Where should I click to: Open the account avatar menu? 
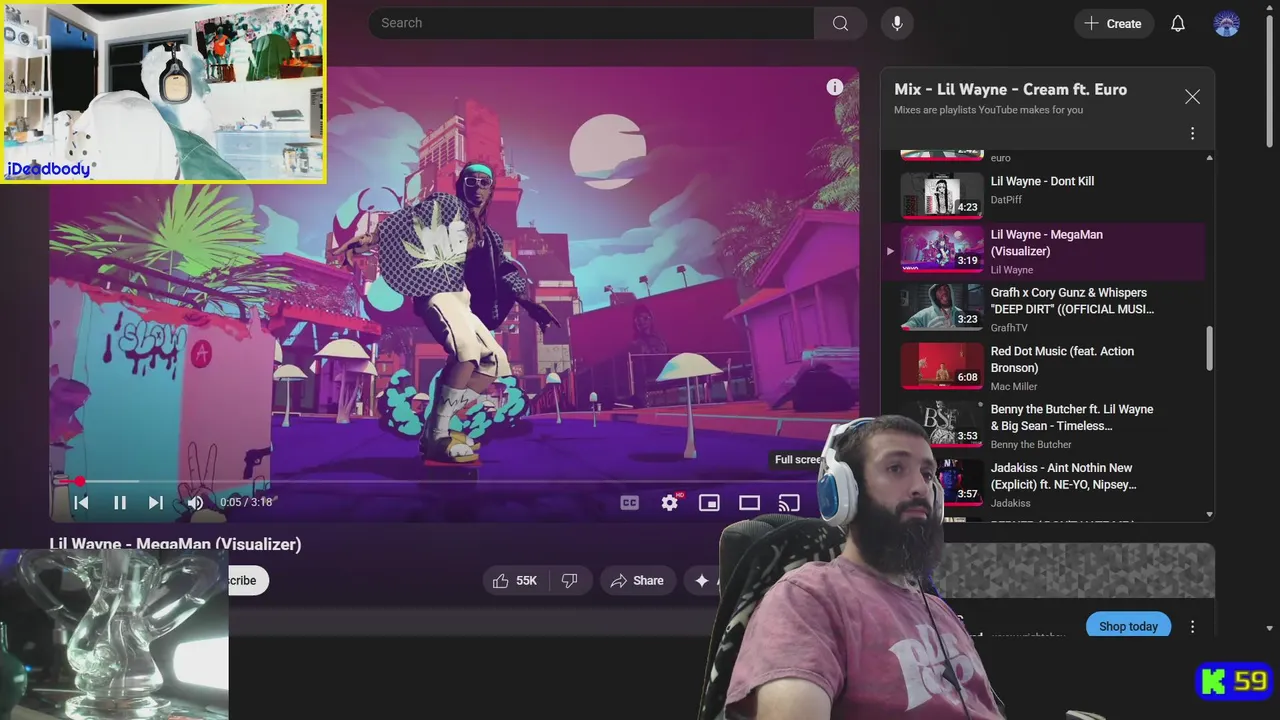pyautogui.click(x=1227, y=23)
